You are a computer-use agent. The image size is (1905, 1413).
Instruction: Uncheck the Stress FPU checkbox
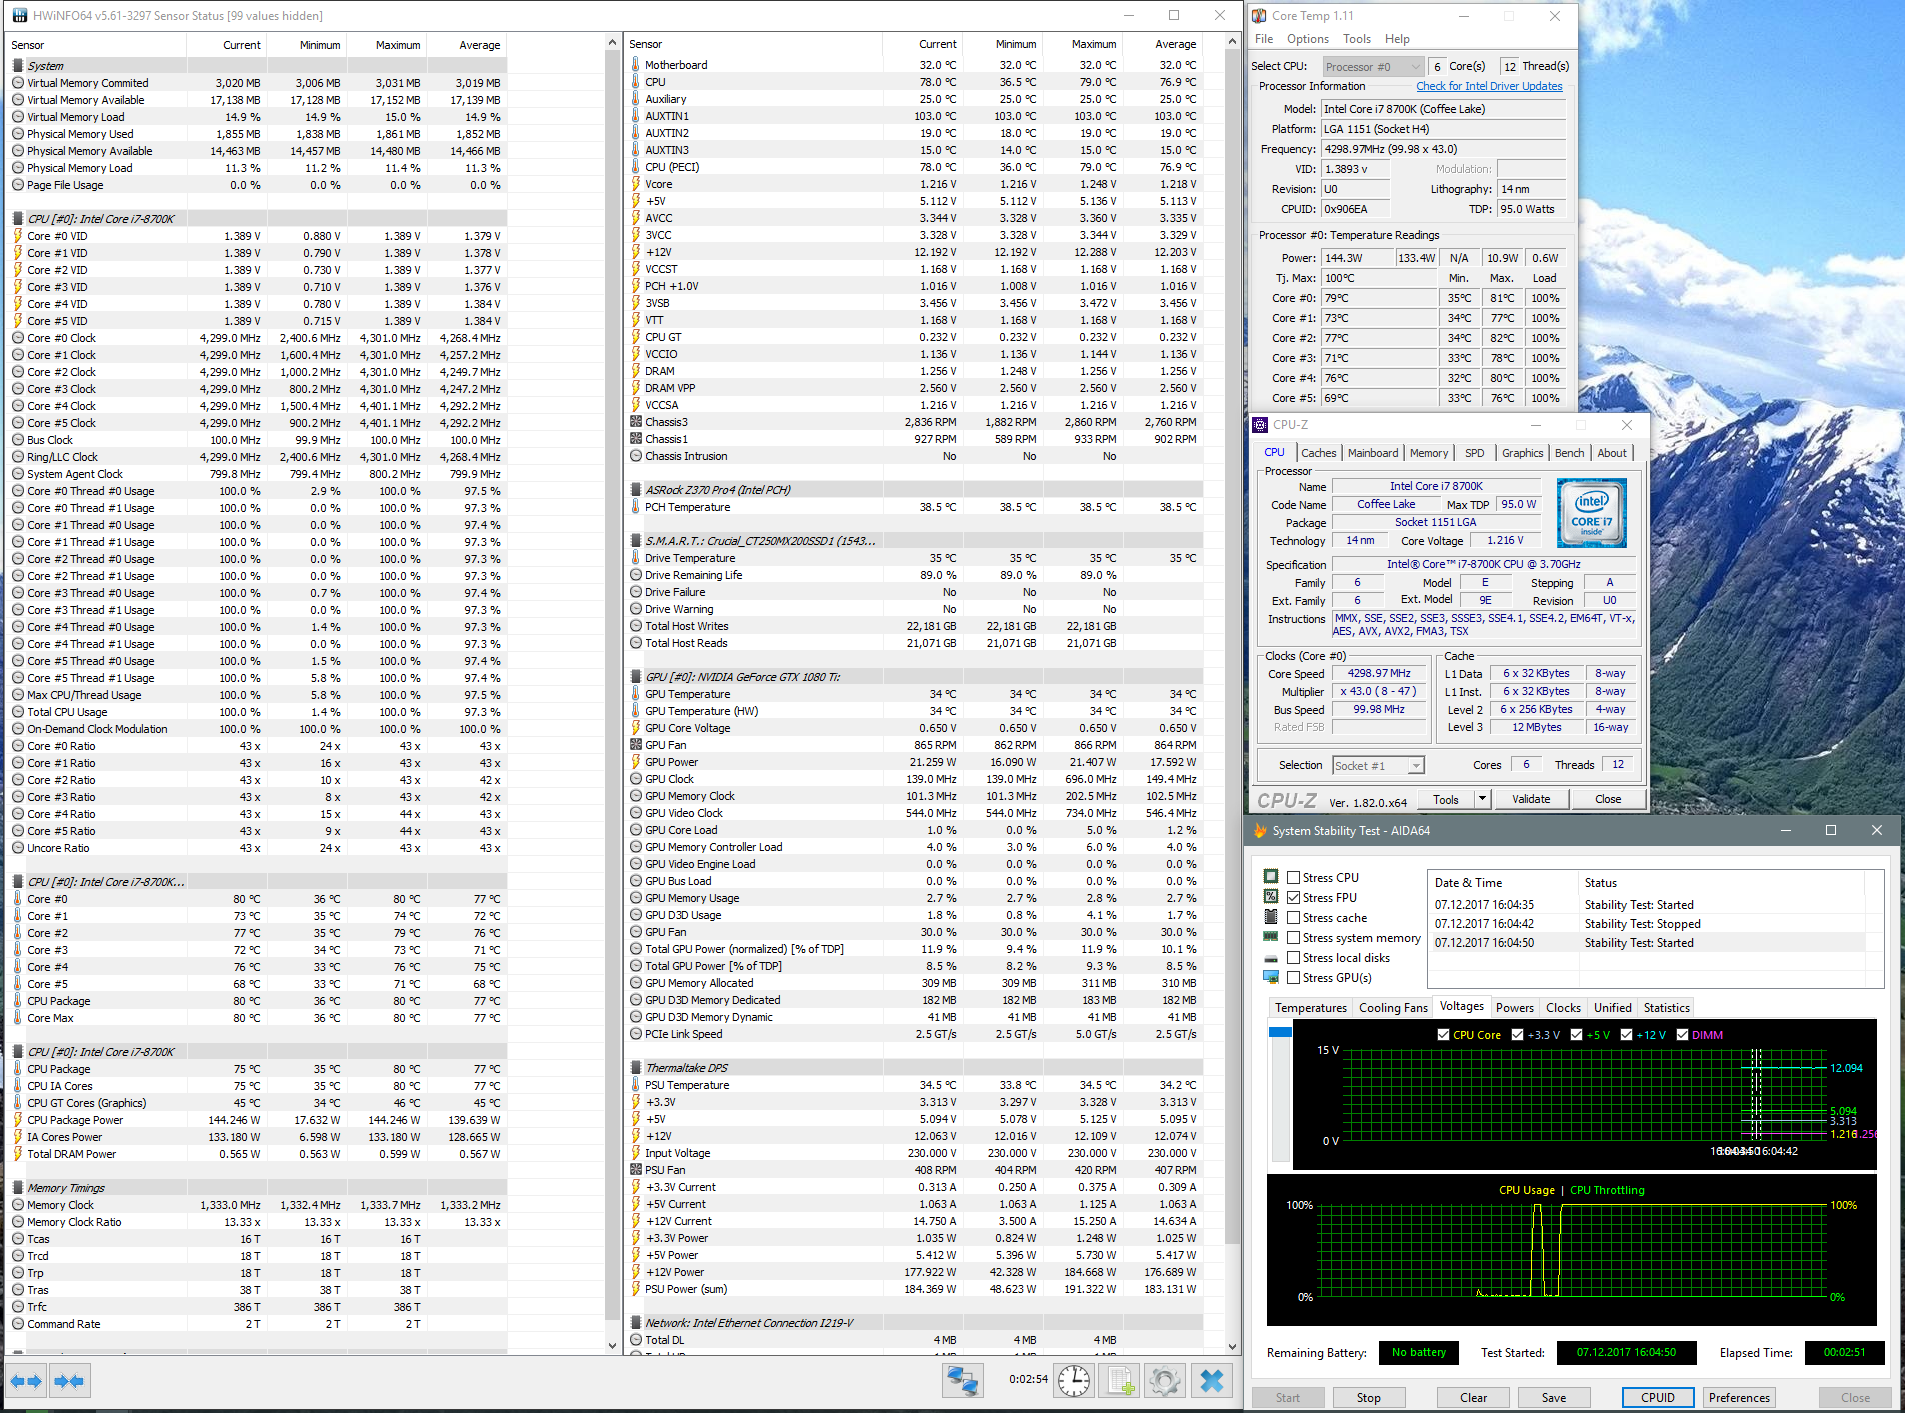point(1294,898)
